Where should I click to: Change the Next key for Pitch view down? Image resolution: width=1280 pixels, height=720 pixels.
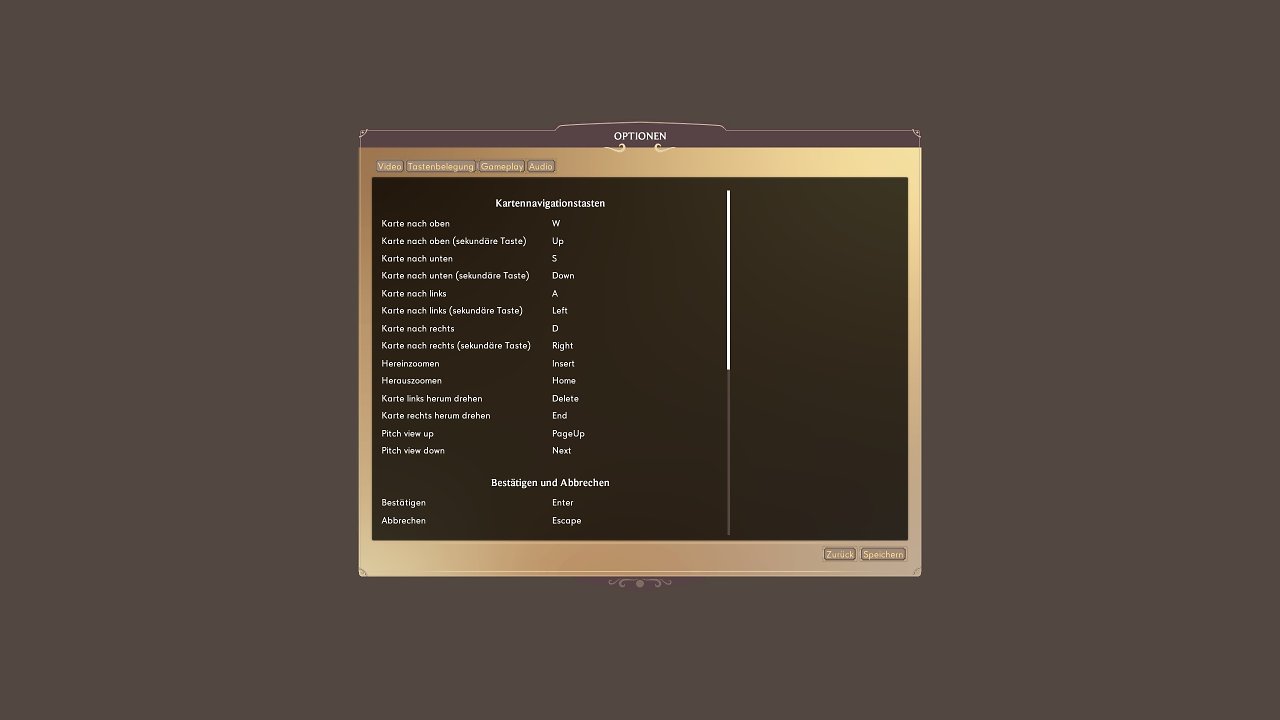tap(562, 451)
